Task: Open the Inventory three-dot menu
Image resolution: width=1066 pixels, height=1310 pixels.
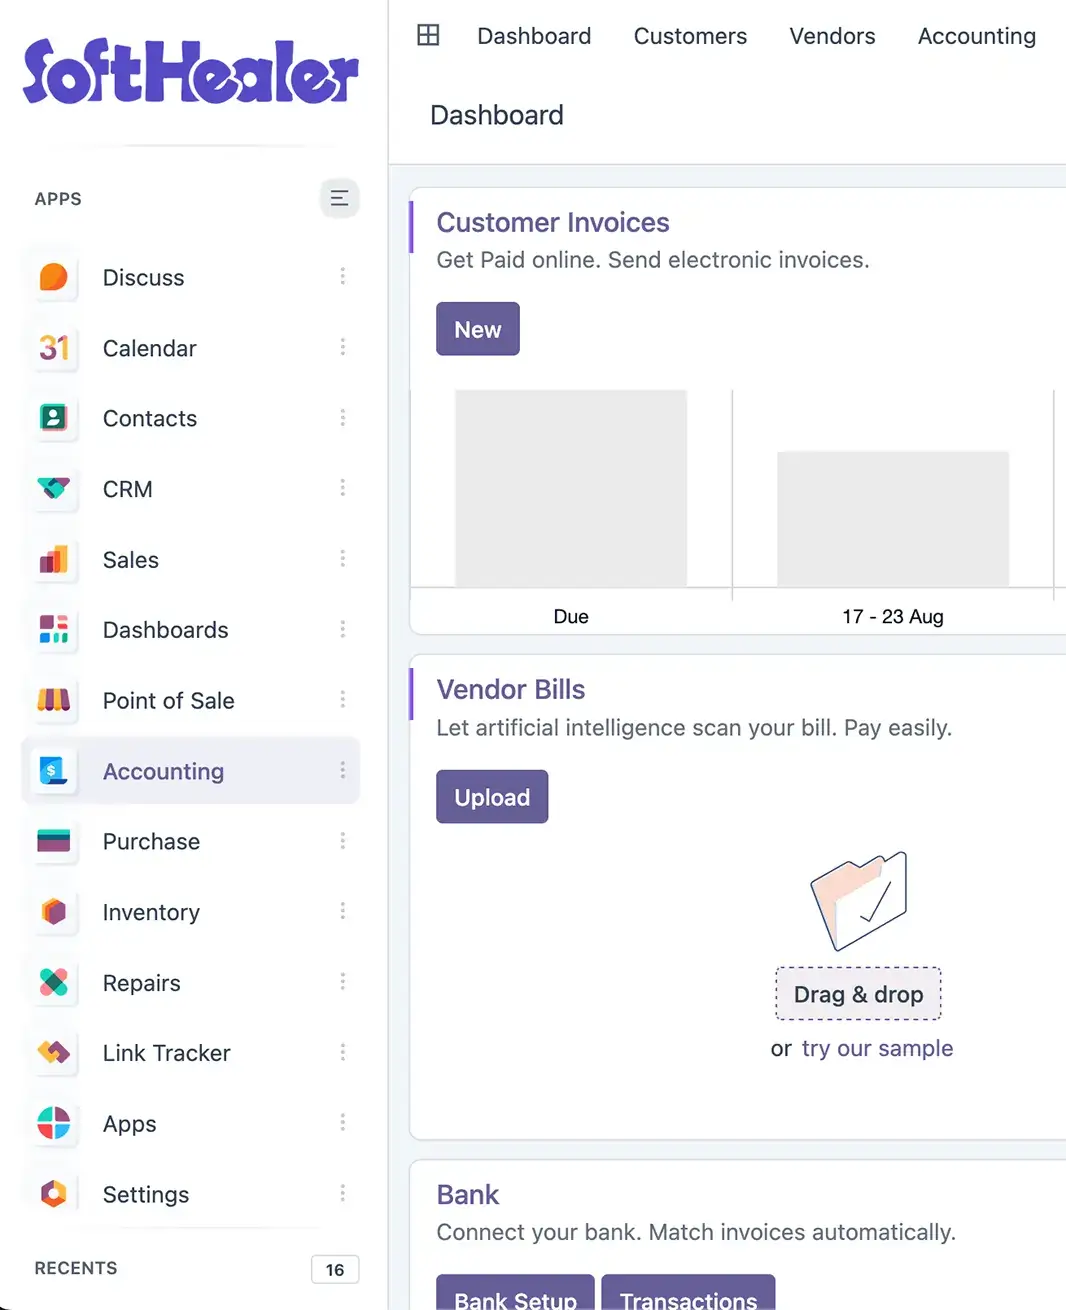Action: [342, 912]
